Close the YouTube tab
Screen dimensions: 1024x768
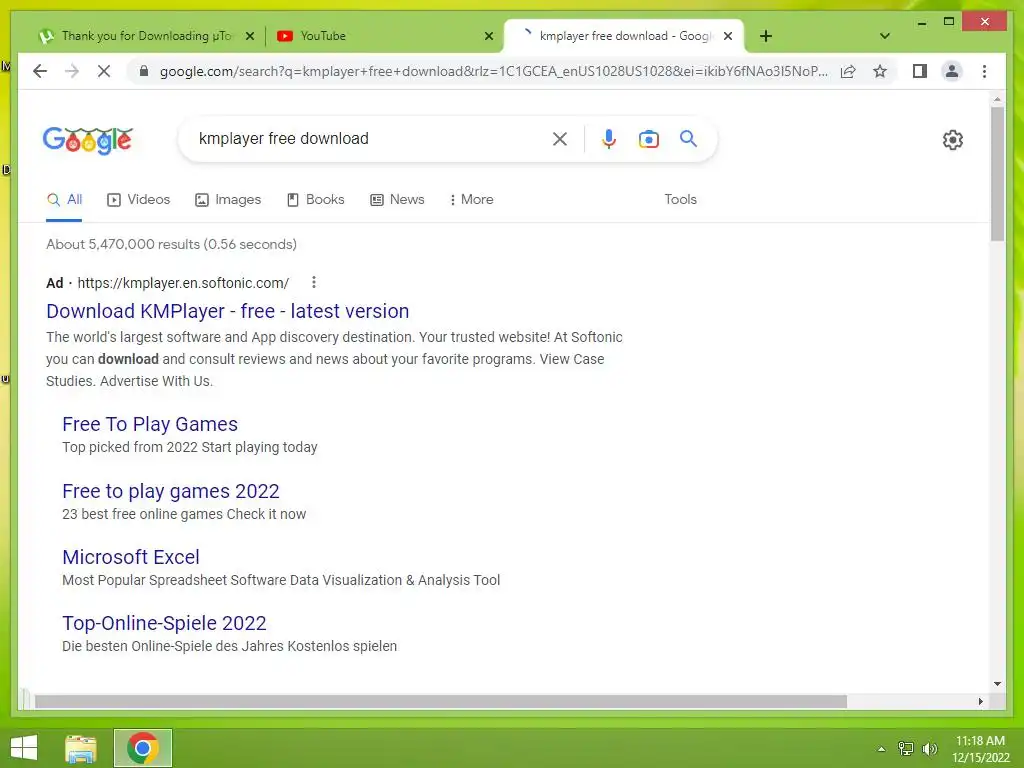488,36
